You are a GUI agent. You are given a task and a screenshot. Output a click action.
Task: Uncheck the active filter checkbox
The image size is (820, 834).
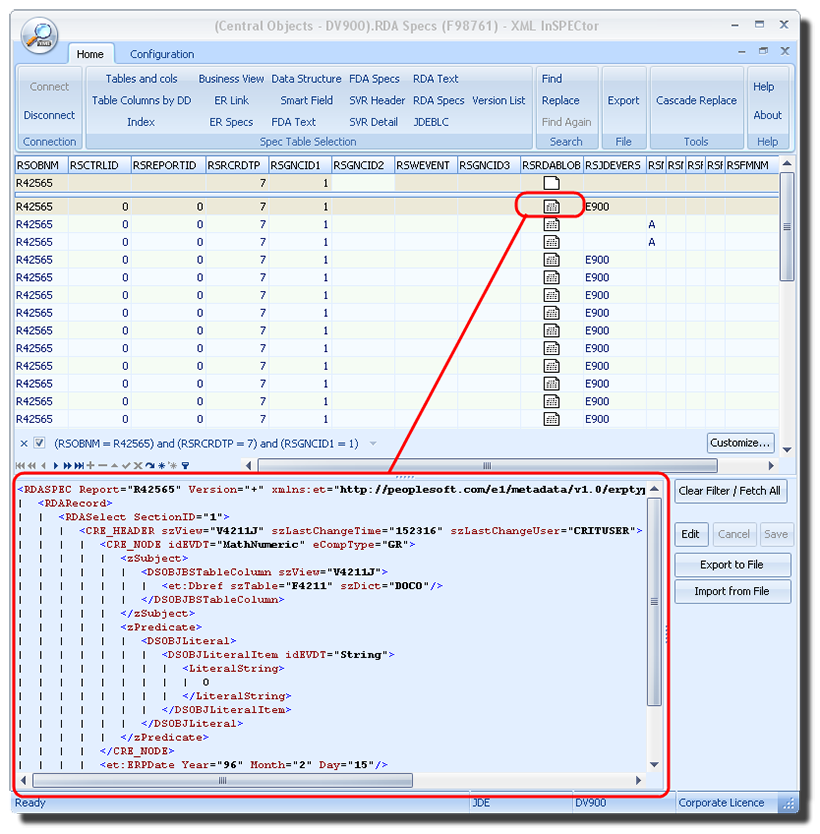(x=39, y=443)
